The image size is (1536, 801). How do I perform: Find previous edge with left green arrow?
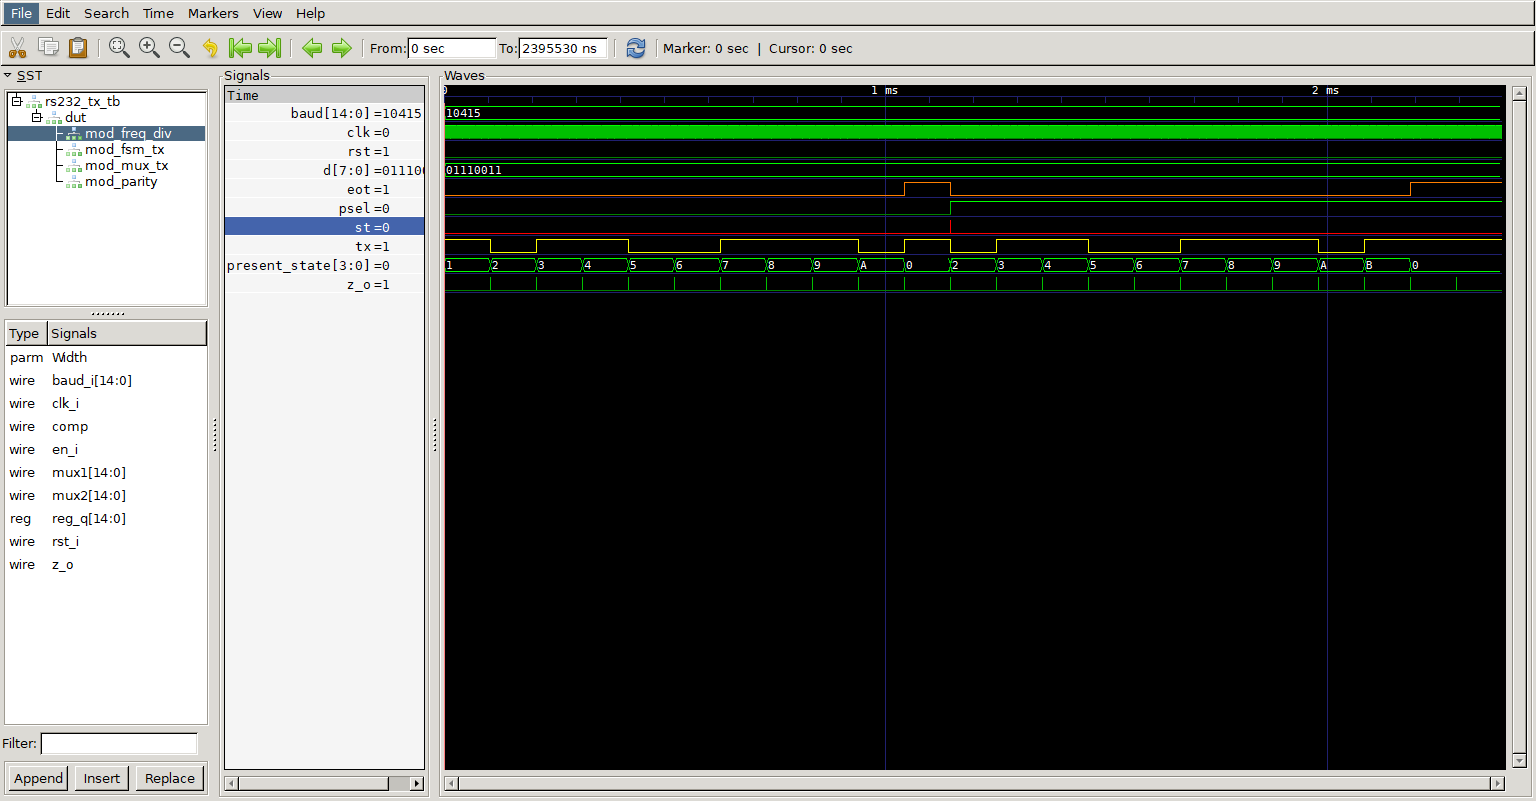[x=312, y=47]
